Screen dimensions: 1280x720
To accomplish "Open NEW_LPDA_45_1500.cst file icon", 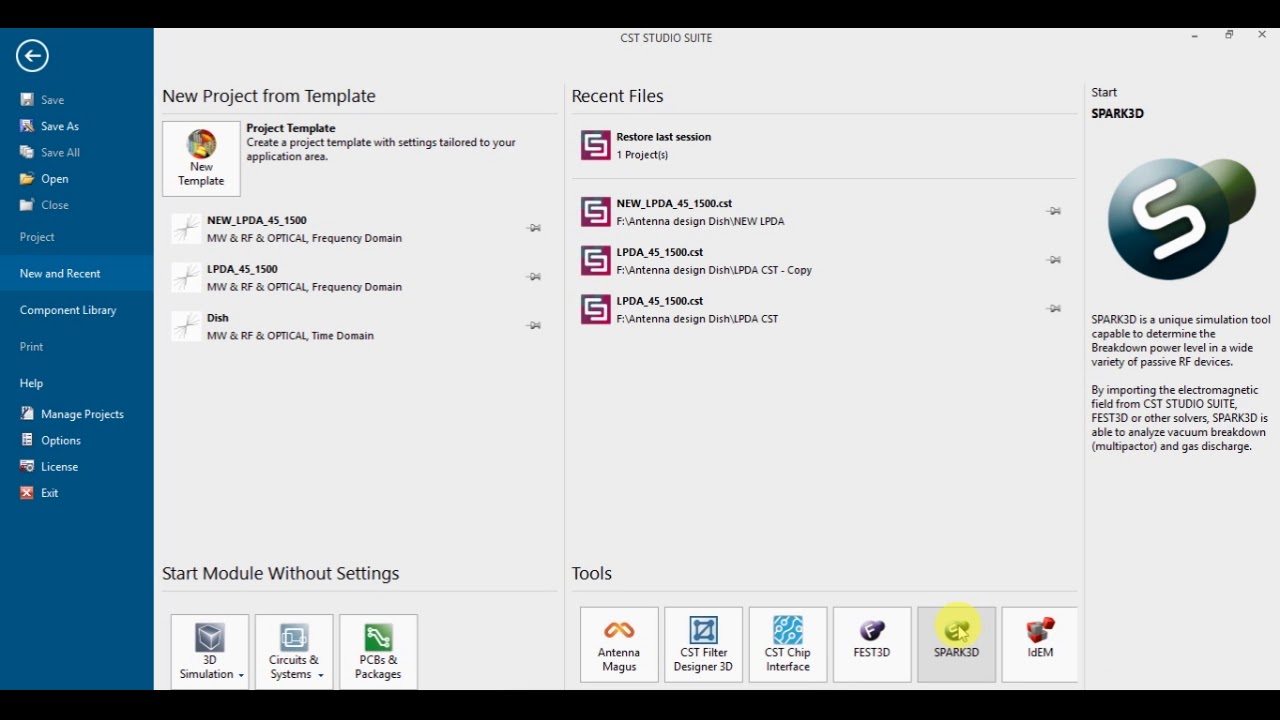I will tap(596, 211).
